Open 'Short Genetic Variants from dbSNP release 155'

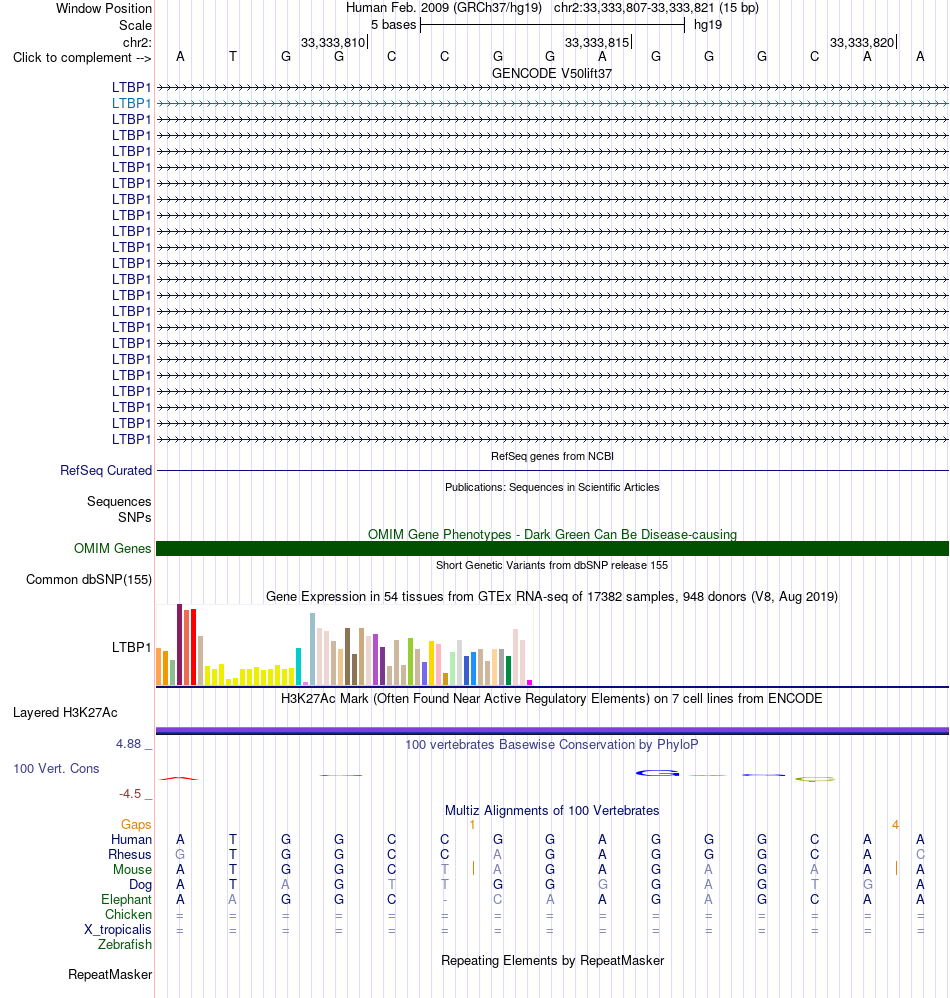[552, 565]
